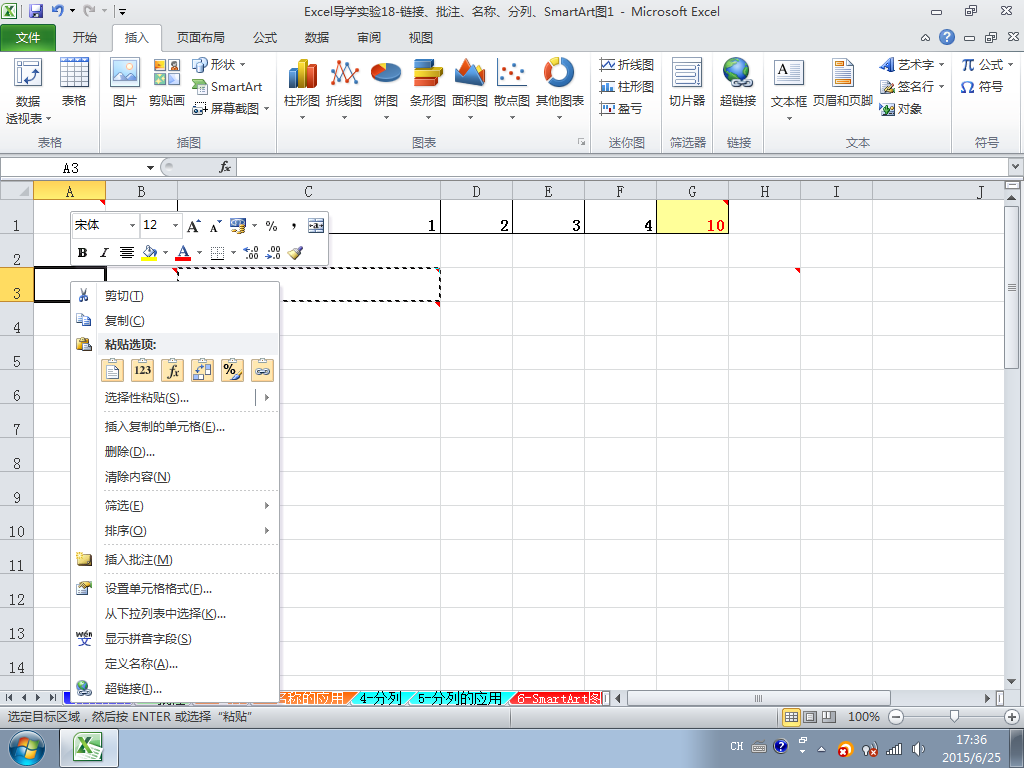
Task: Click the zoom slider handle
Action: pos(953,717)
